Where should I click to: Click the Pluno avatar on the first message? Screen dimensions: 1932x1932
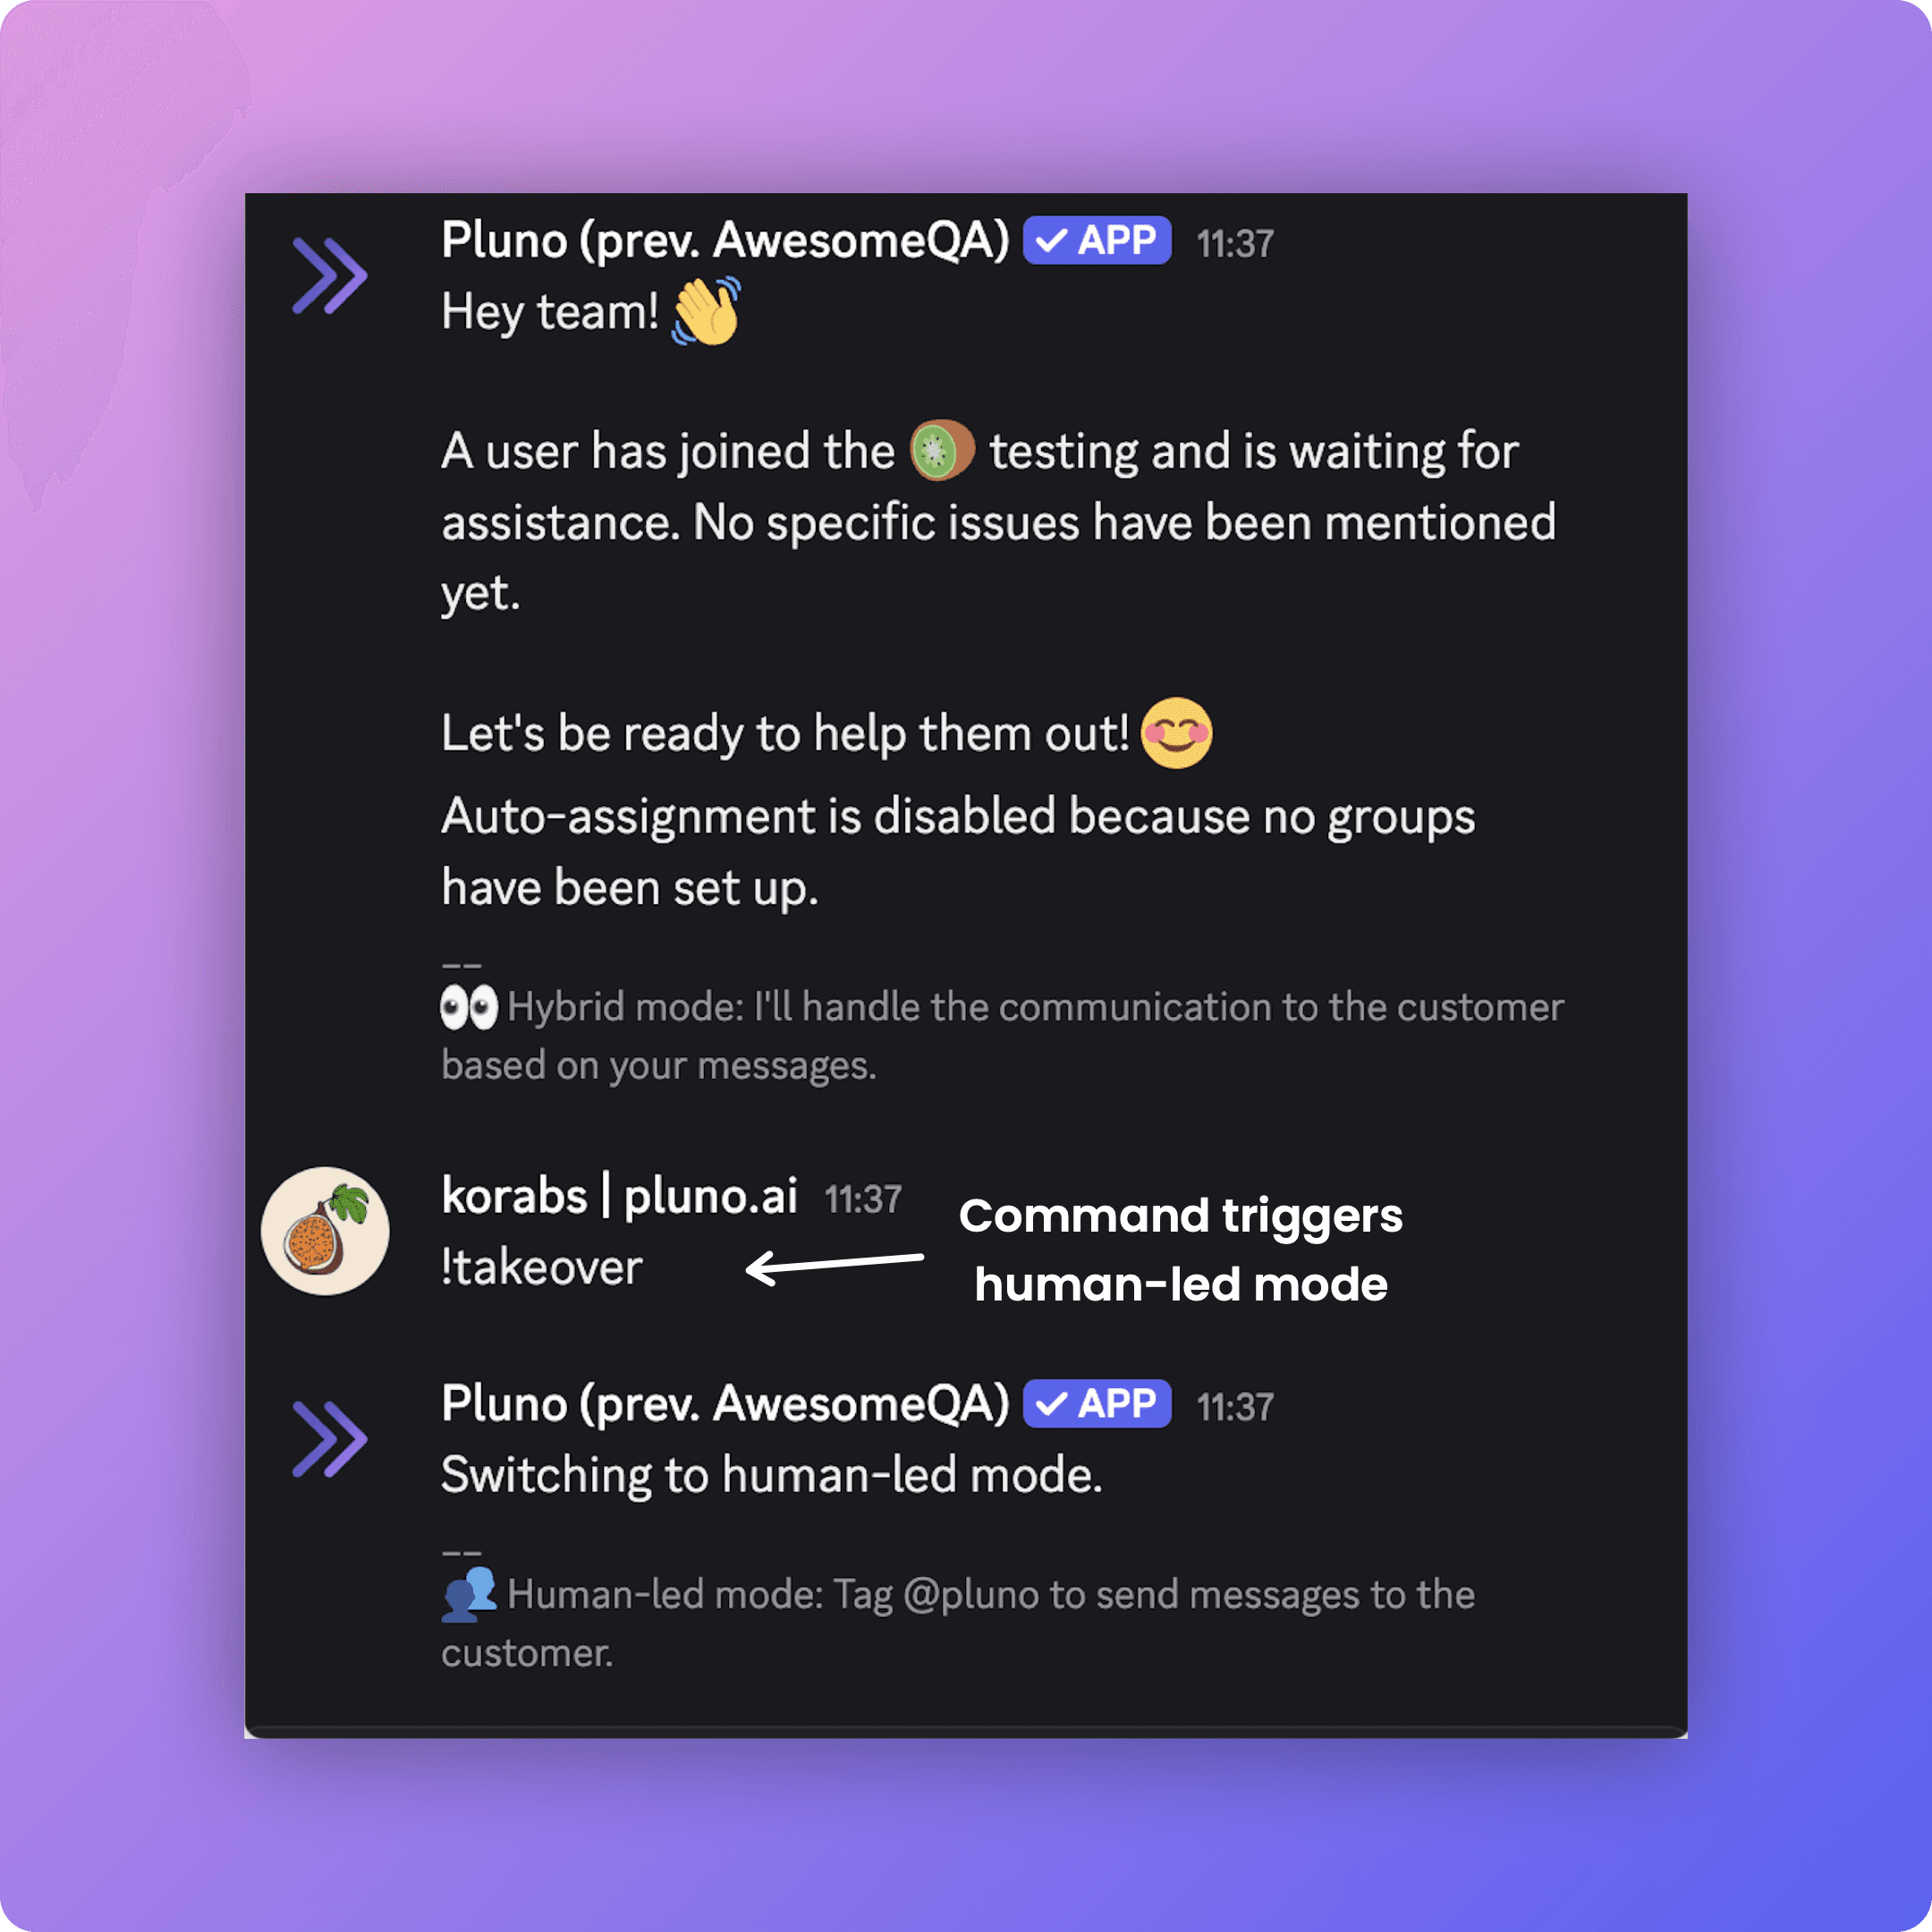point(329,275)
